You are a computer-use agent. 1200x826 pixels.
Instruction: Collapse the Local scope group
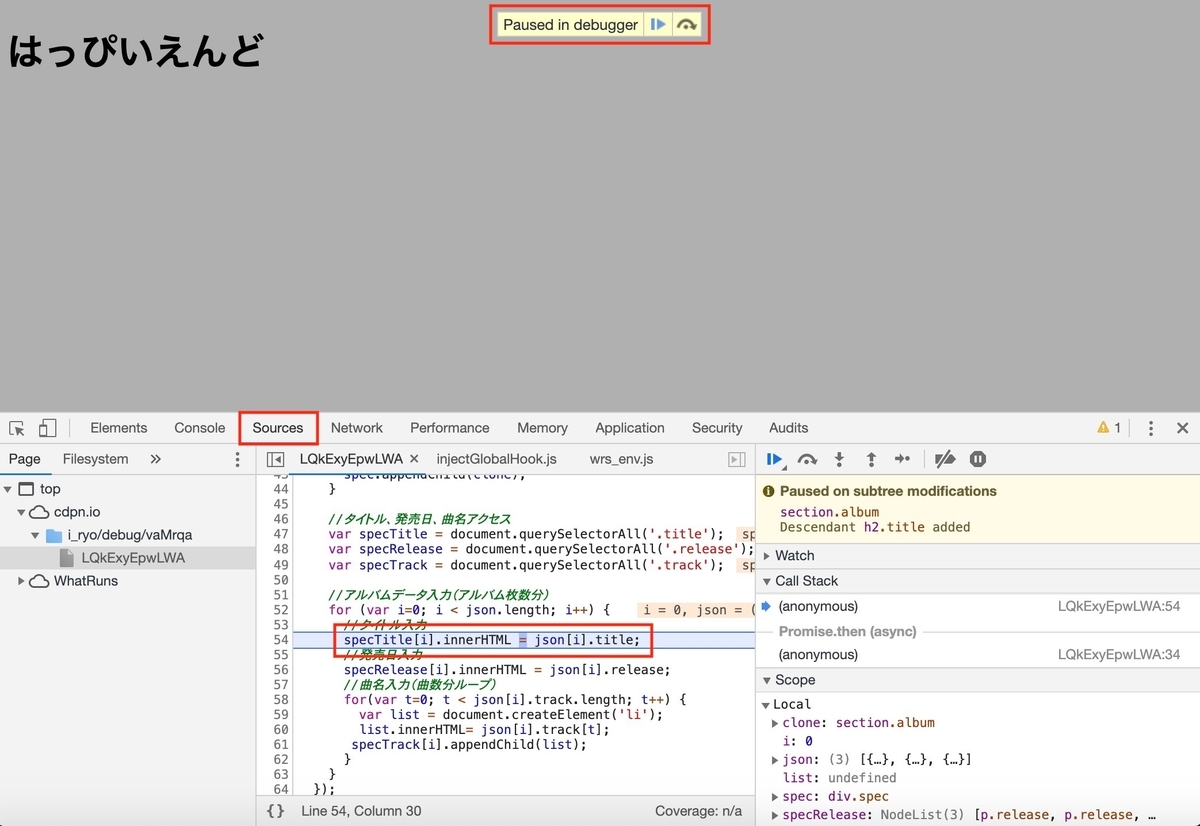(767, 705)
